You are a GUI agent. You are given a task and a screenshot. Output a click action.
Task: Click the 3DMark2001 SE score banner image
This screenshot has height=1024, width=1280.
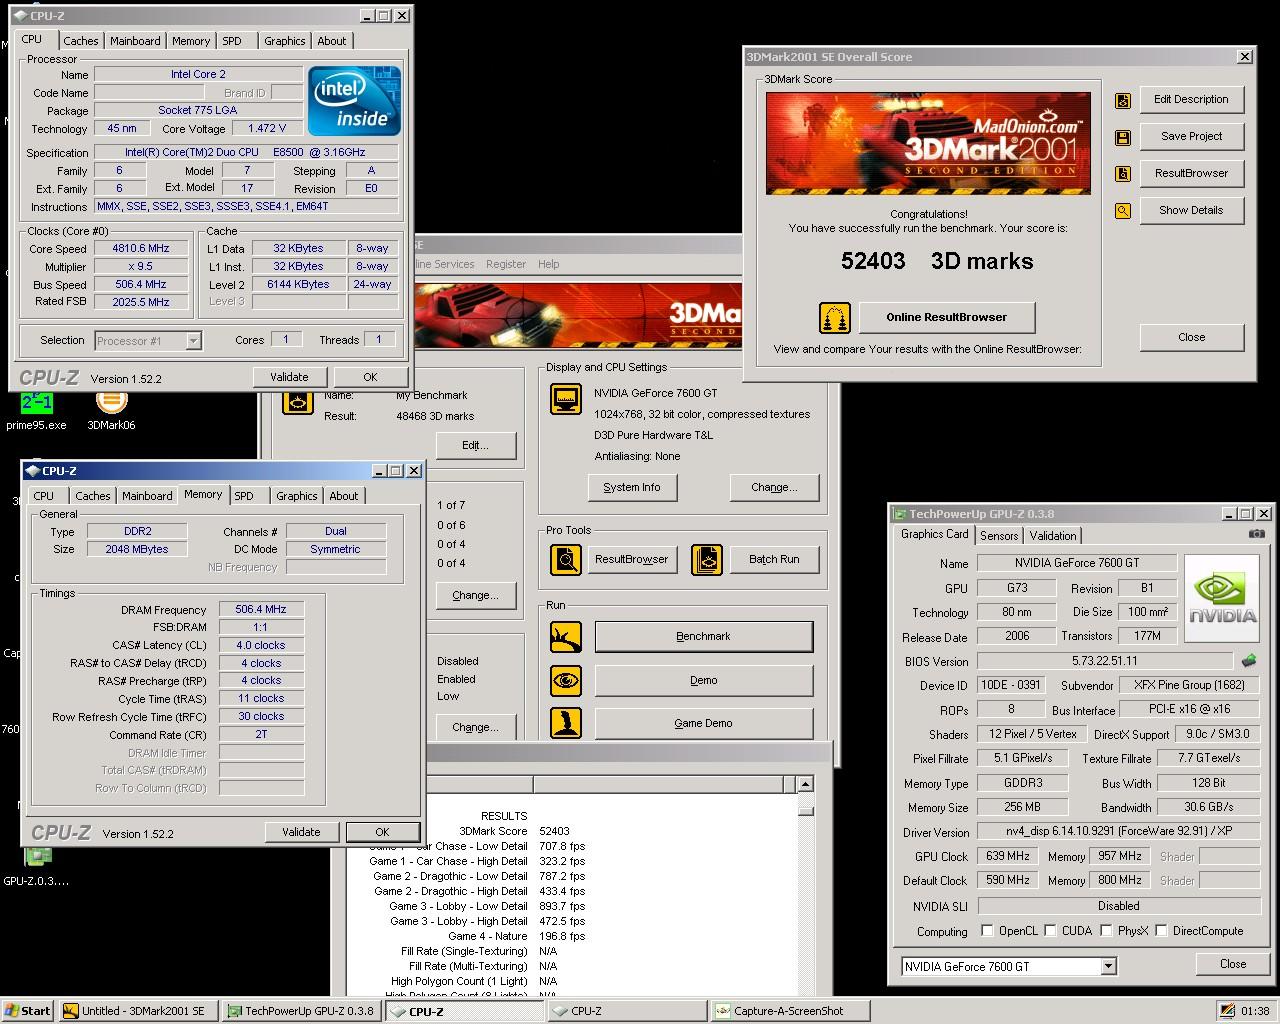tap(928, 144)
